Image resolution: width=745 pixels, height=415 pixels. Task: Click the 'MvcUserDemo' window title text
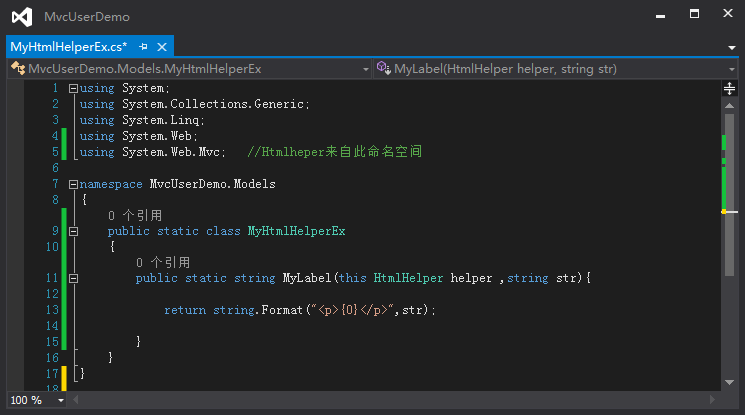87,17
